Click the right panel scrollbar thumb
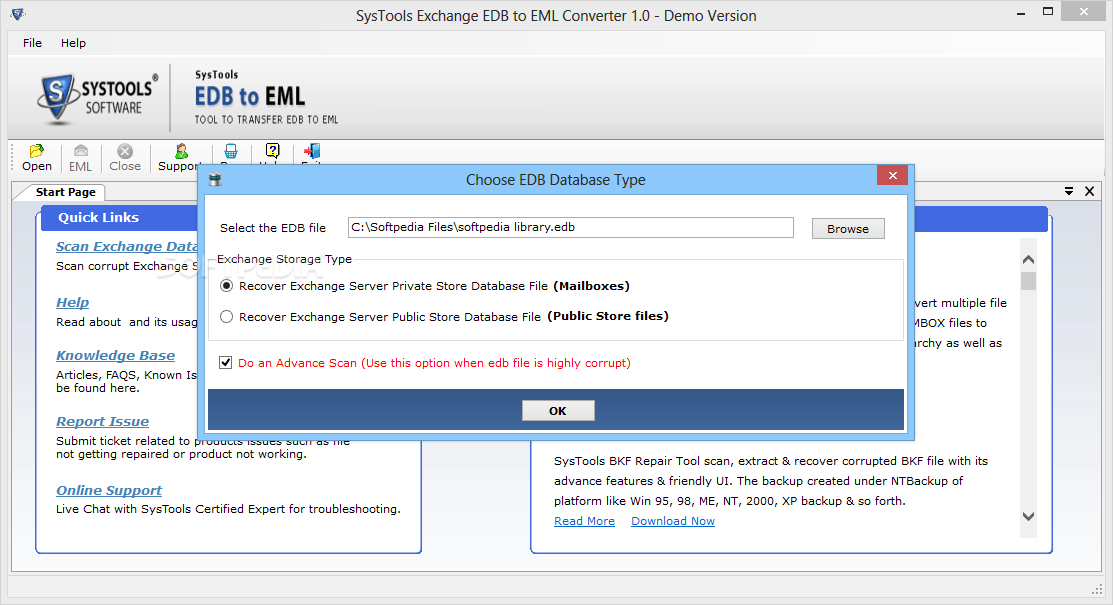1113x605 pixels. click(x=1029, y=281)
